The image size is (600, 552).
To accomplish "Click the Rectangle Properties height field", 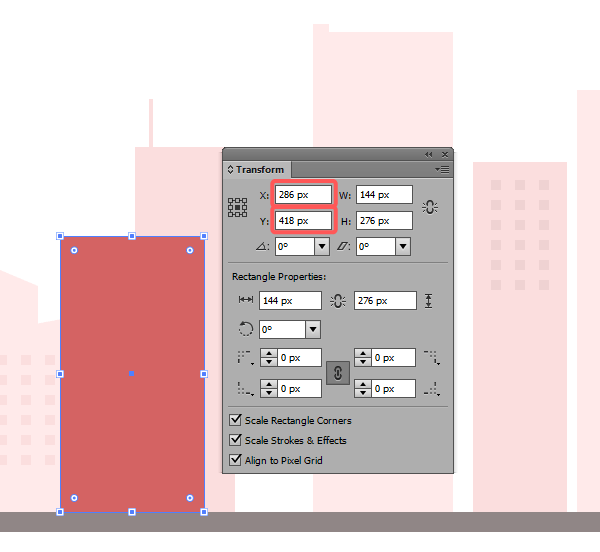I will click(385, 301).
